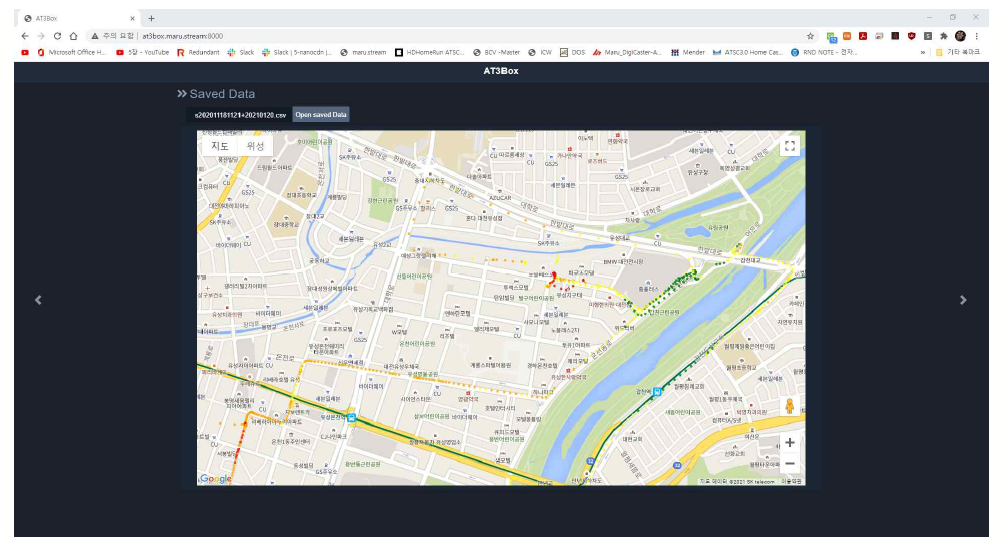
Task: Click the '이용약관' terms link on the map
Action: tap(791, 481)
